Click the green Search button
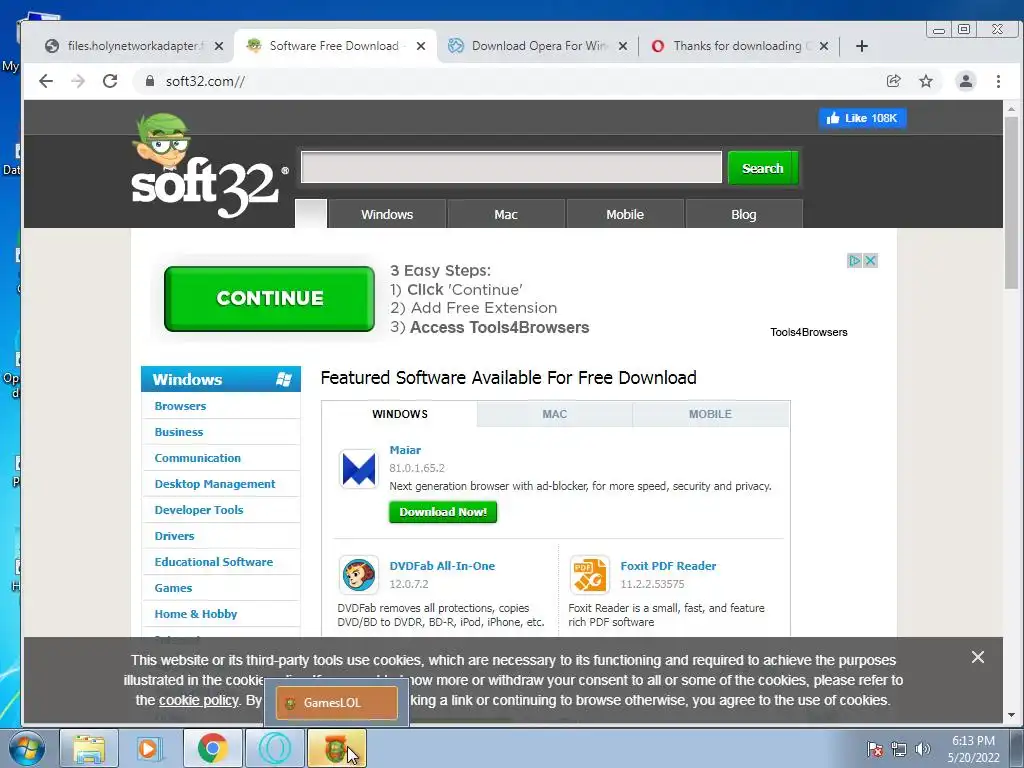The height and width of the screenshot is (768, 1024). coord(762,168)
